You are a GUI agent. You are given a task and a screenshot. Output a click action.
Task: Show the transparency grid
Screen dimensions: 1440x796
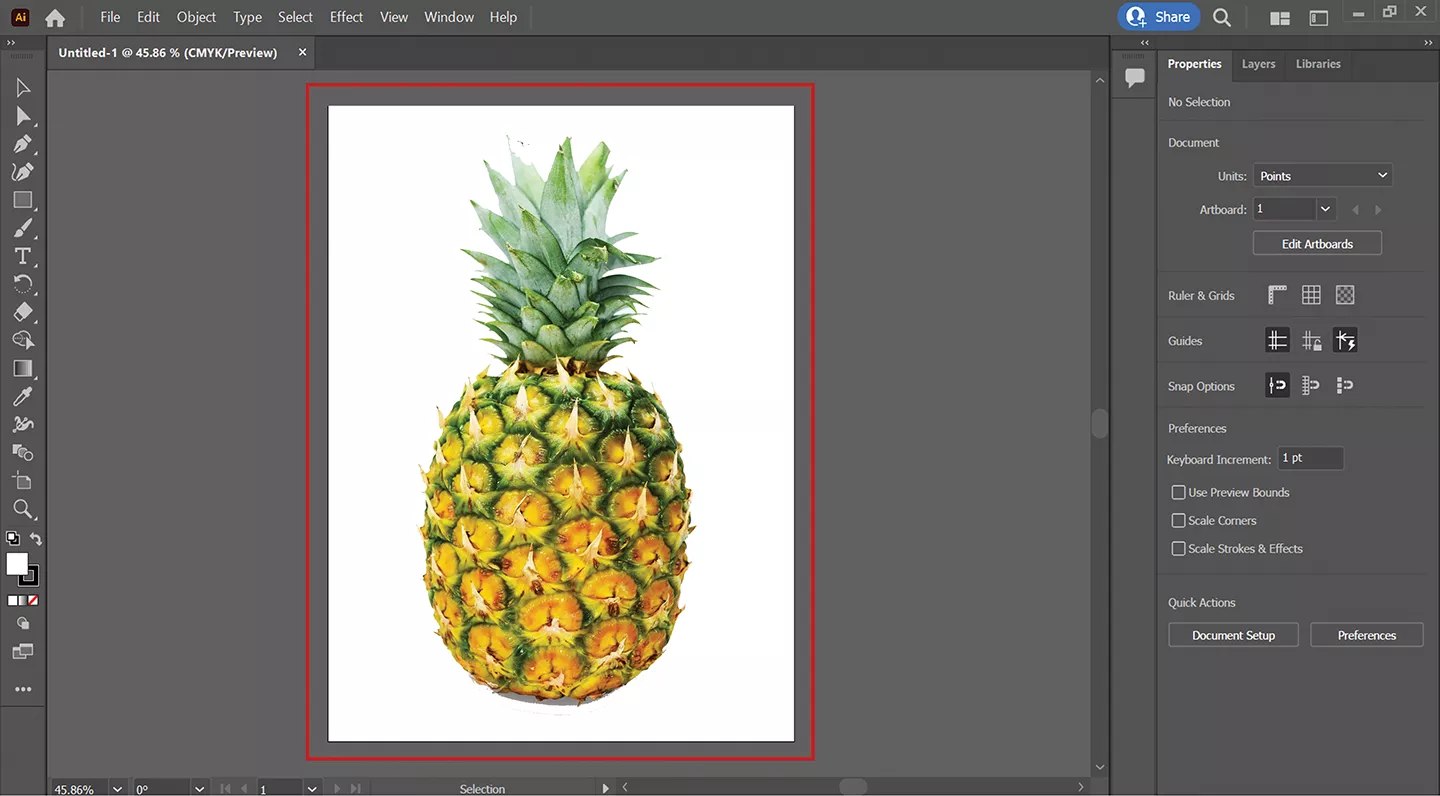click(x=1345, y=294)
